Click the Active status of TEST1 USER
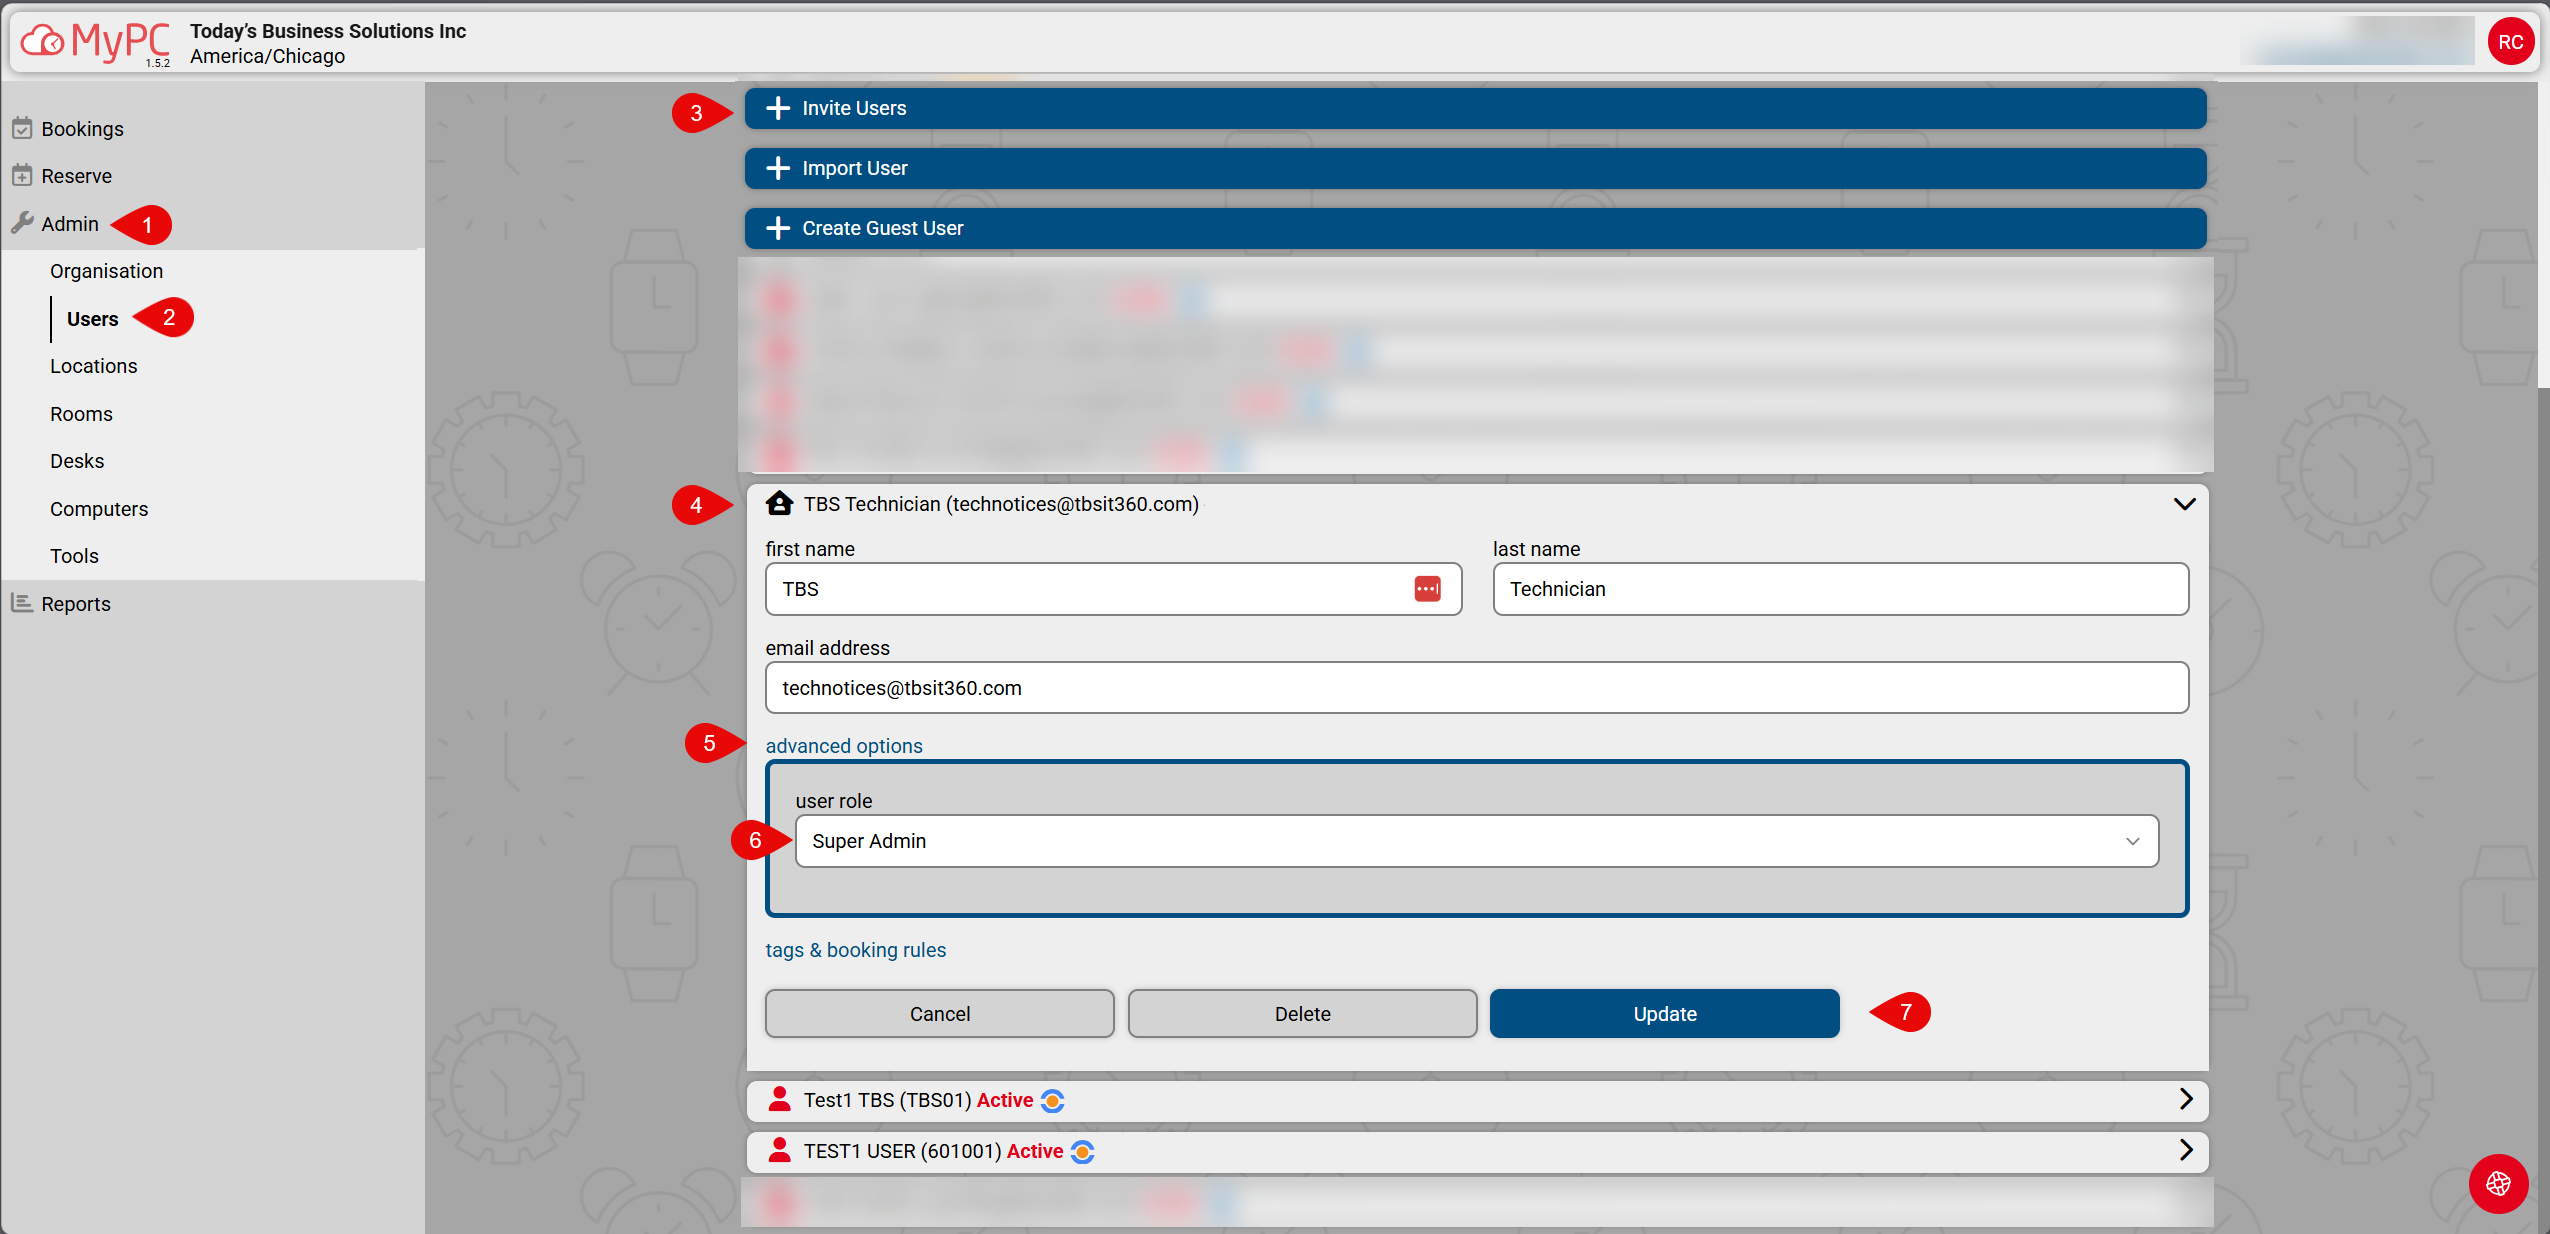Screen dimensions: 2550x1234 click(1035, 1151)
